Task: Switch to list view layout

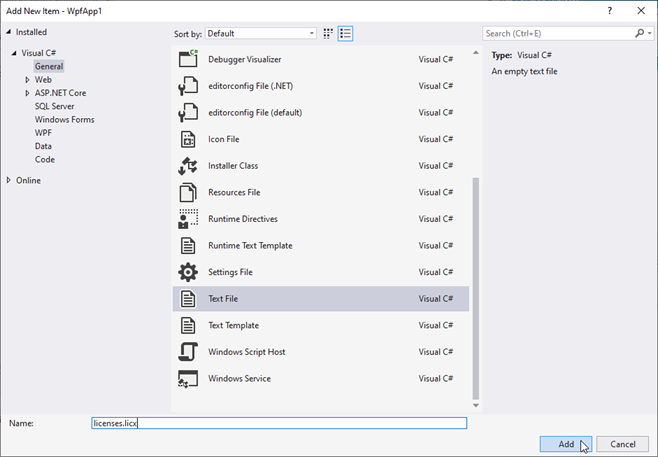Action: [x=345, y=33]
